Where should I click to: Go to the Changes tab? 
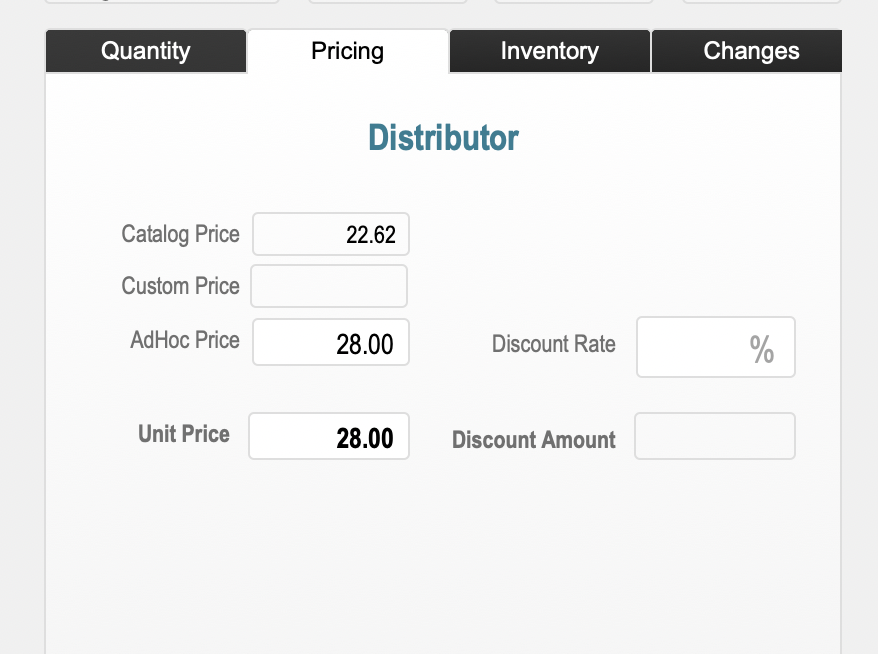tap(750, 51)
